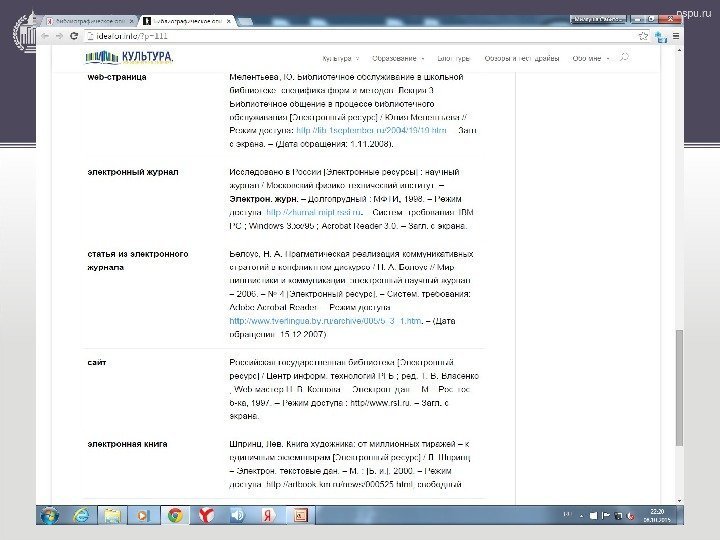The image size is (720, 540).
Task: Open Windows Explorer folder in the taskbar
Action: point(112,516)
